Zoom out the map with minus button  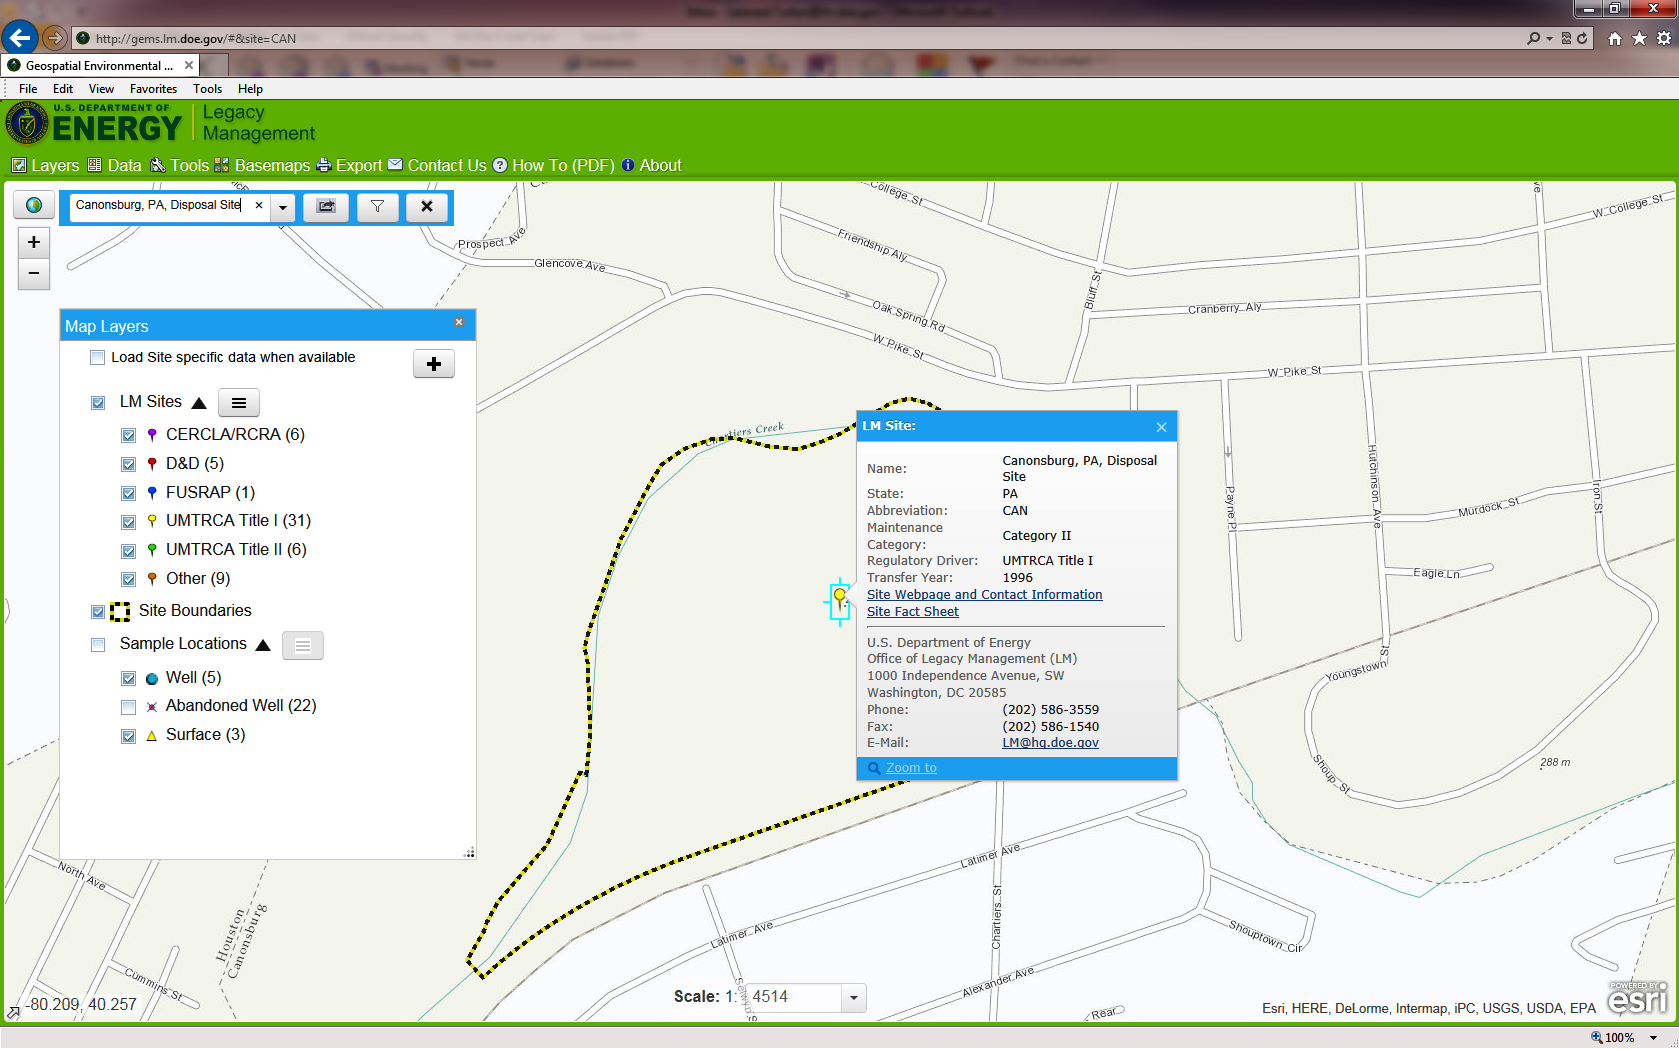click(x=34, y=273)
